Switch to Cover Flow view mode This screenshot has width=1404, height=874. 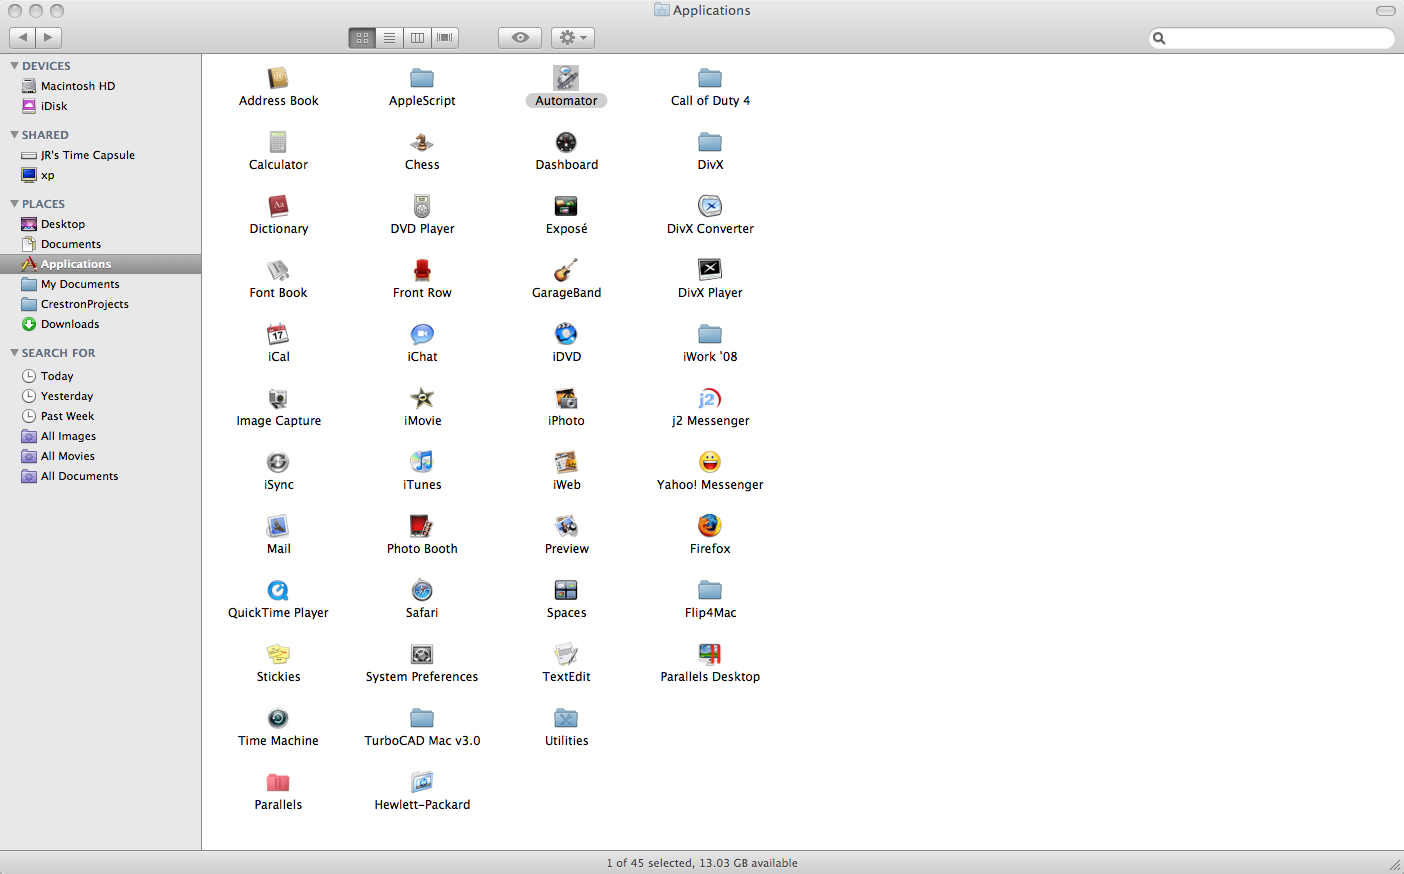[445, 37]
